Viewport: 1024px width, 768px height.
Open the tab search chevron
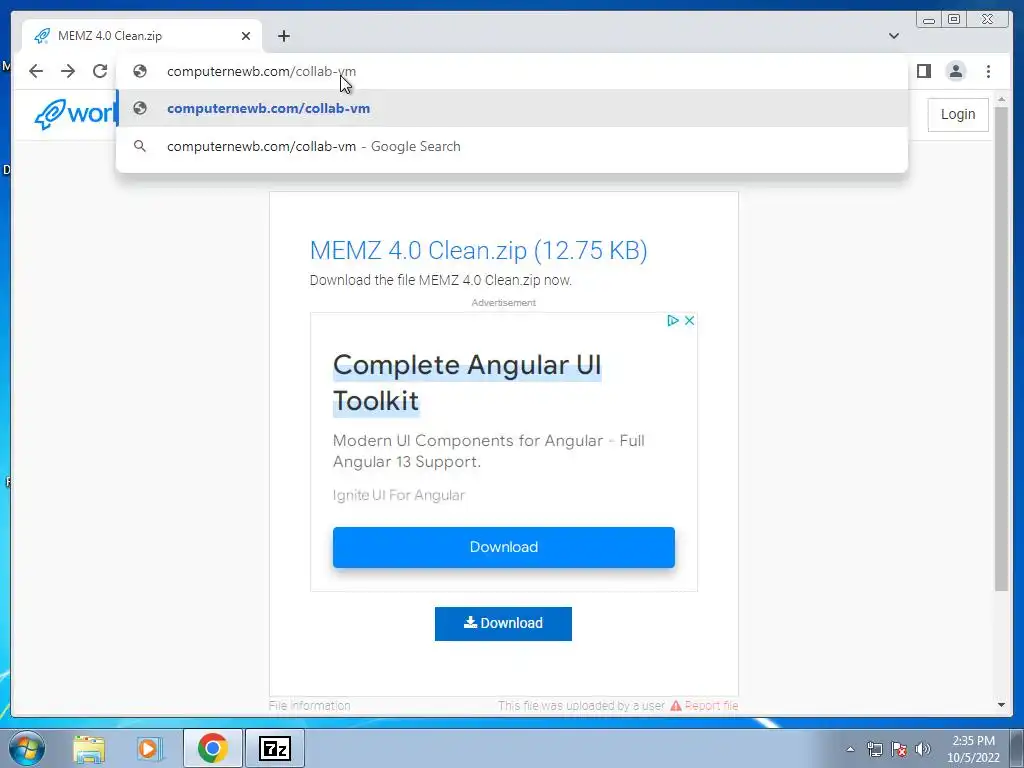point(894,36)
